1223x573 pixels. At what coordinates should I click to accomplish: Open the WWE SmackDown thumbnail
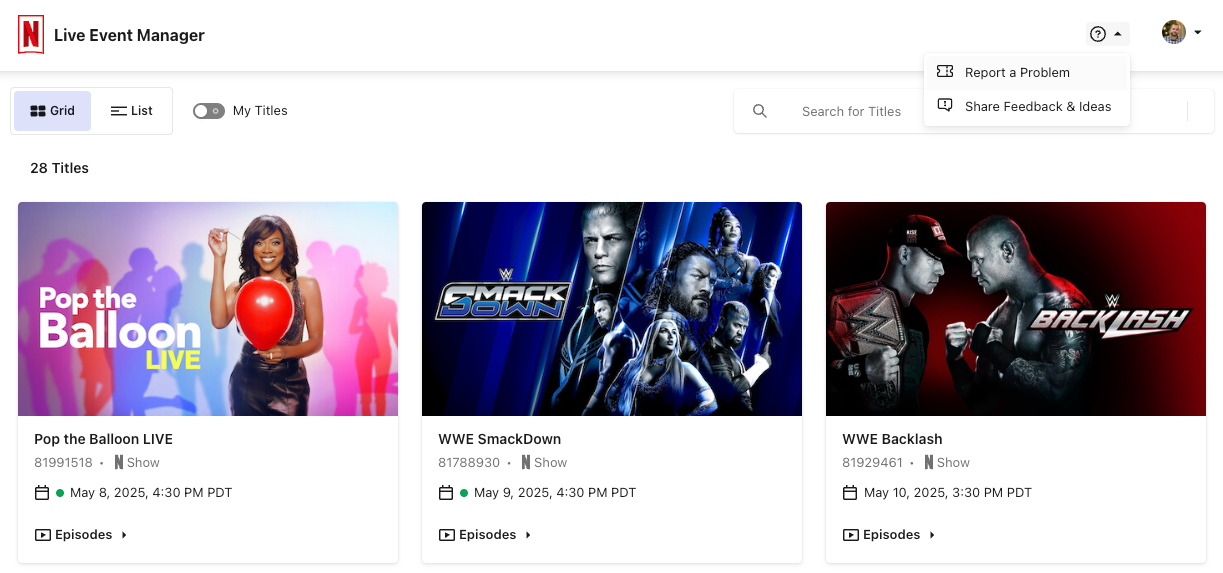(612, 309)
